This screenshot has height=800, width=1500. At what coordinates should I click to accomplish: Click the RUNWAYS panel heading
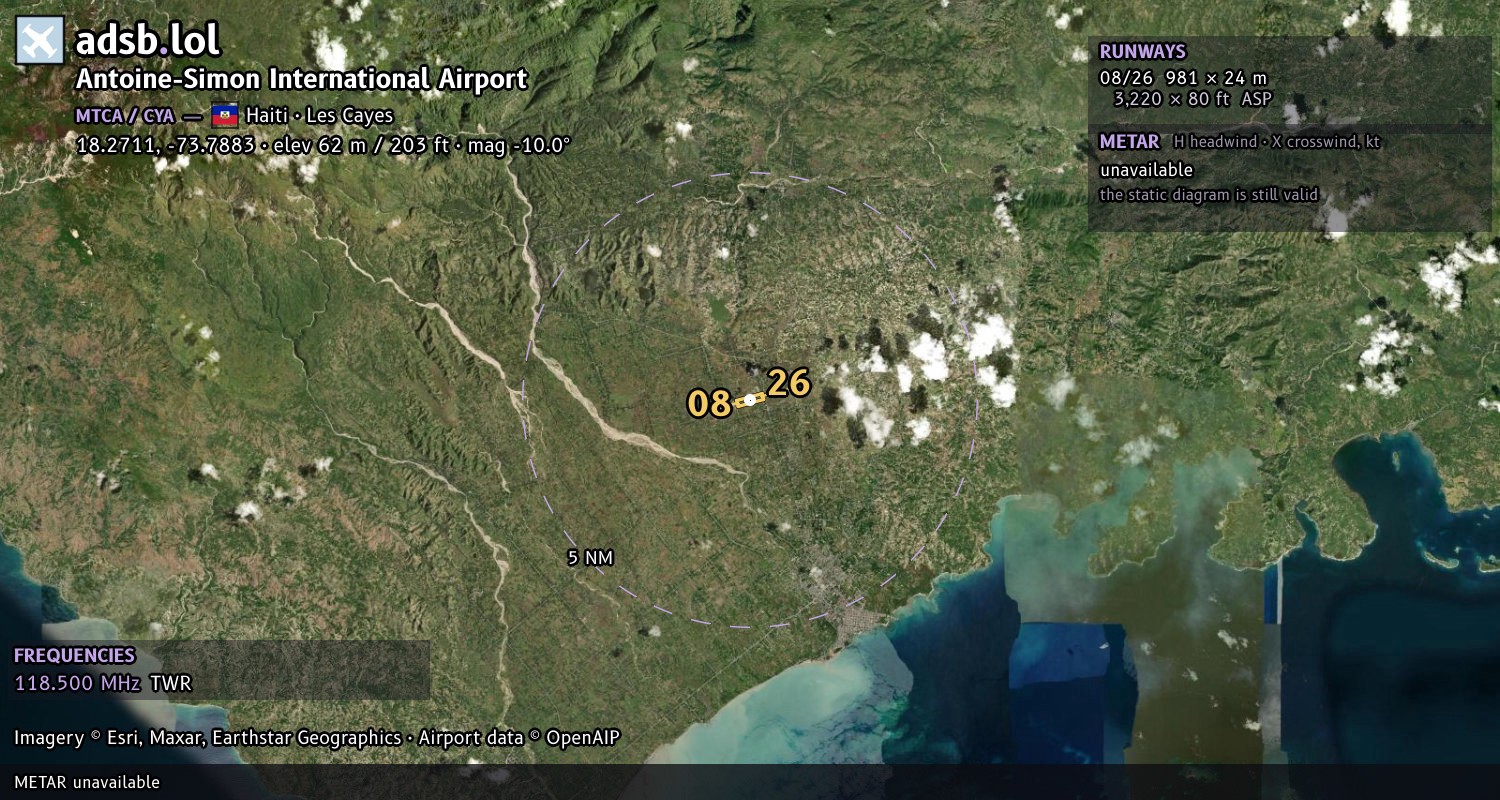coord(1142,52)
